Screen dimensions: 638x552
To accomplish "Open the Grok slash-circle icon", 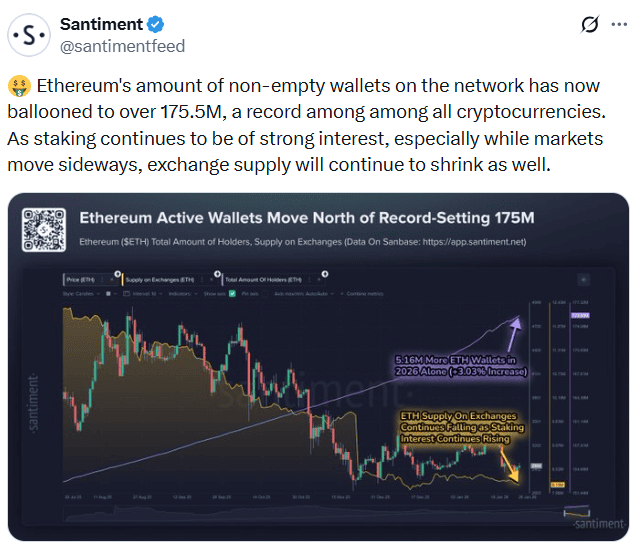I will click(x=590, y=24).
